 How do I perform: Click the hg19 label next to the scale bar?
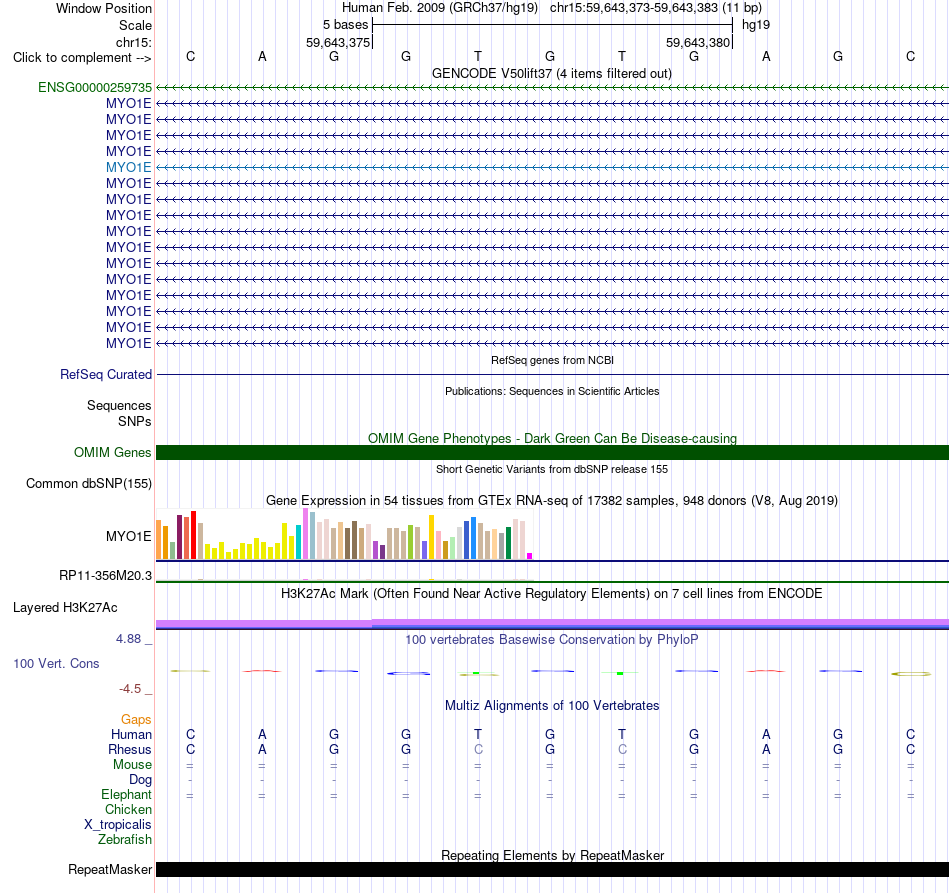[x=756, y=25]
